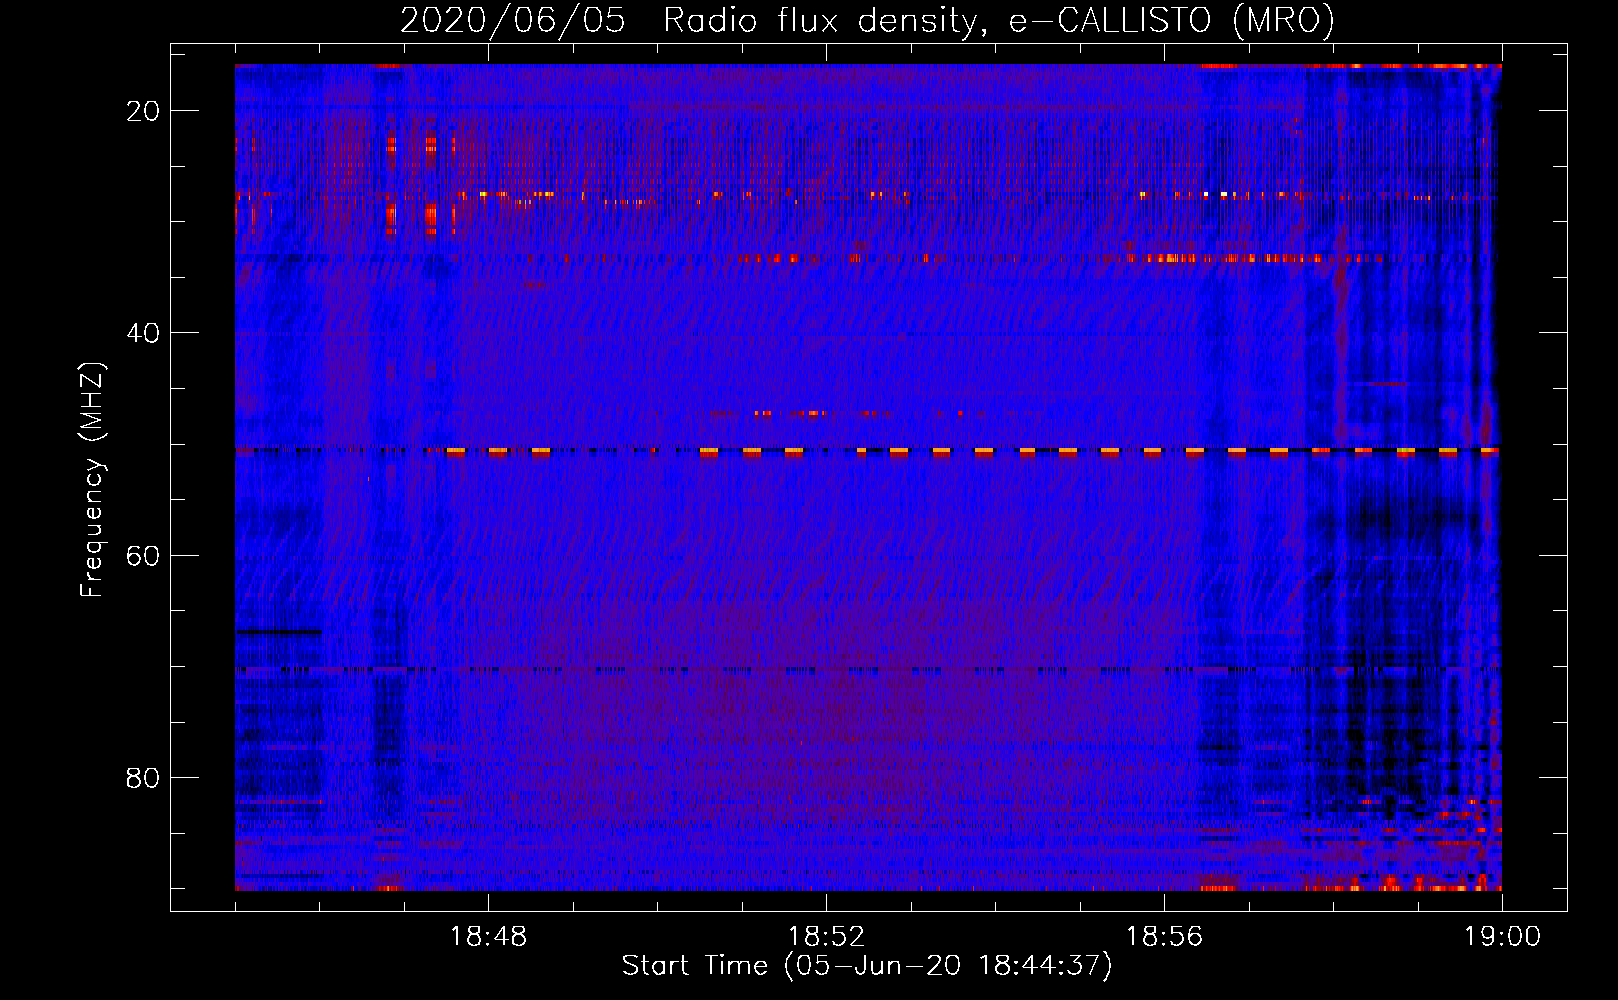Click the '18:52' time tick label

pos(826,937)
